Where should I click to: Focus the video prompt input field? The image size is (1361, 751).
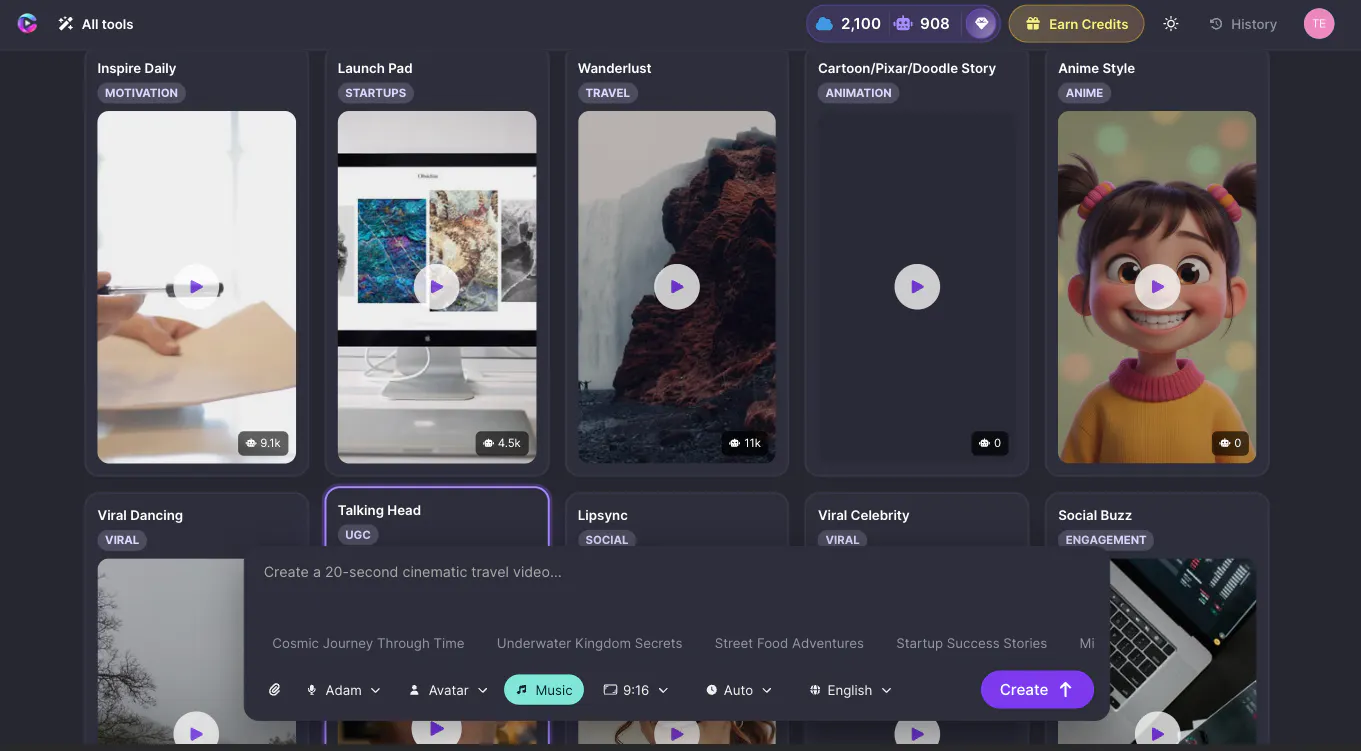coord(677,585)
